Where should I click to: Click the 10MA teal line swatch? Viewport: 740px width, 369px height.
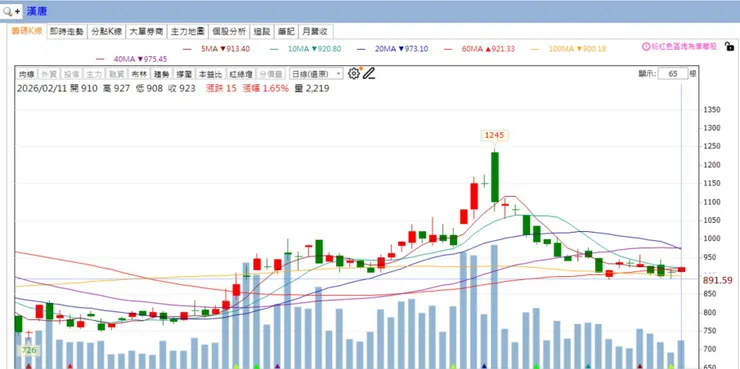[275, 49]
